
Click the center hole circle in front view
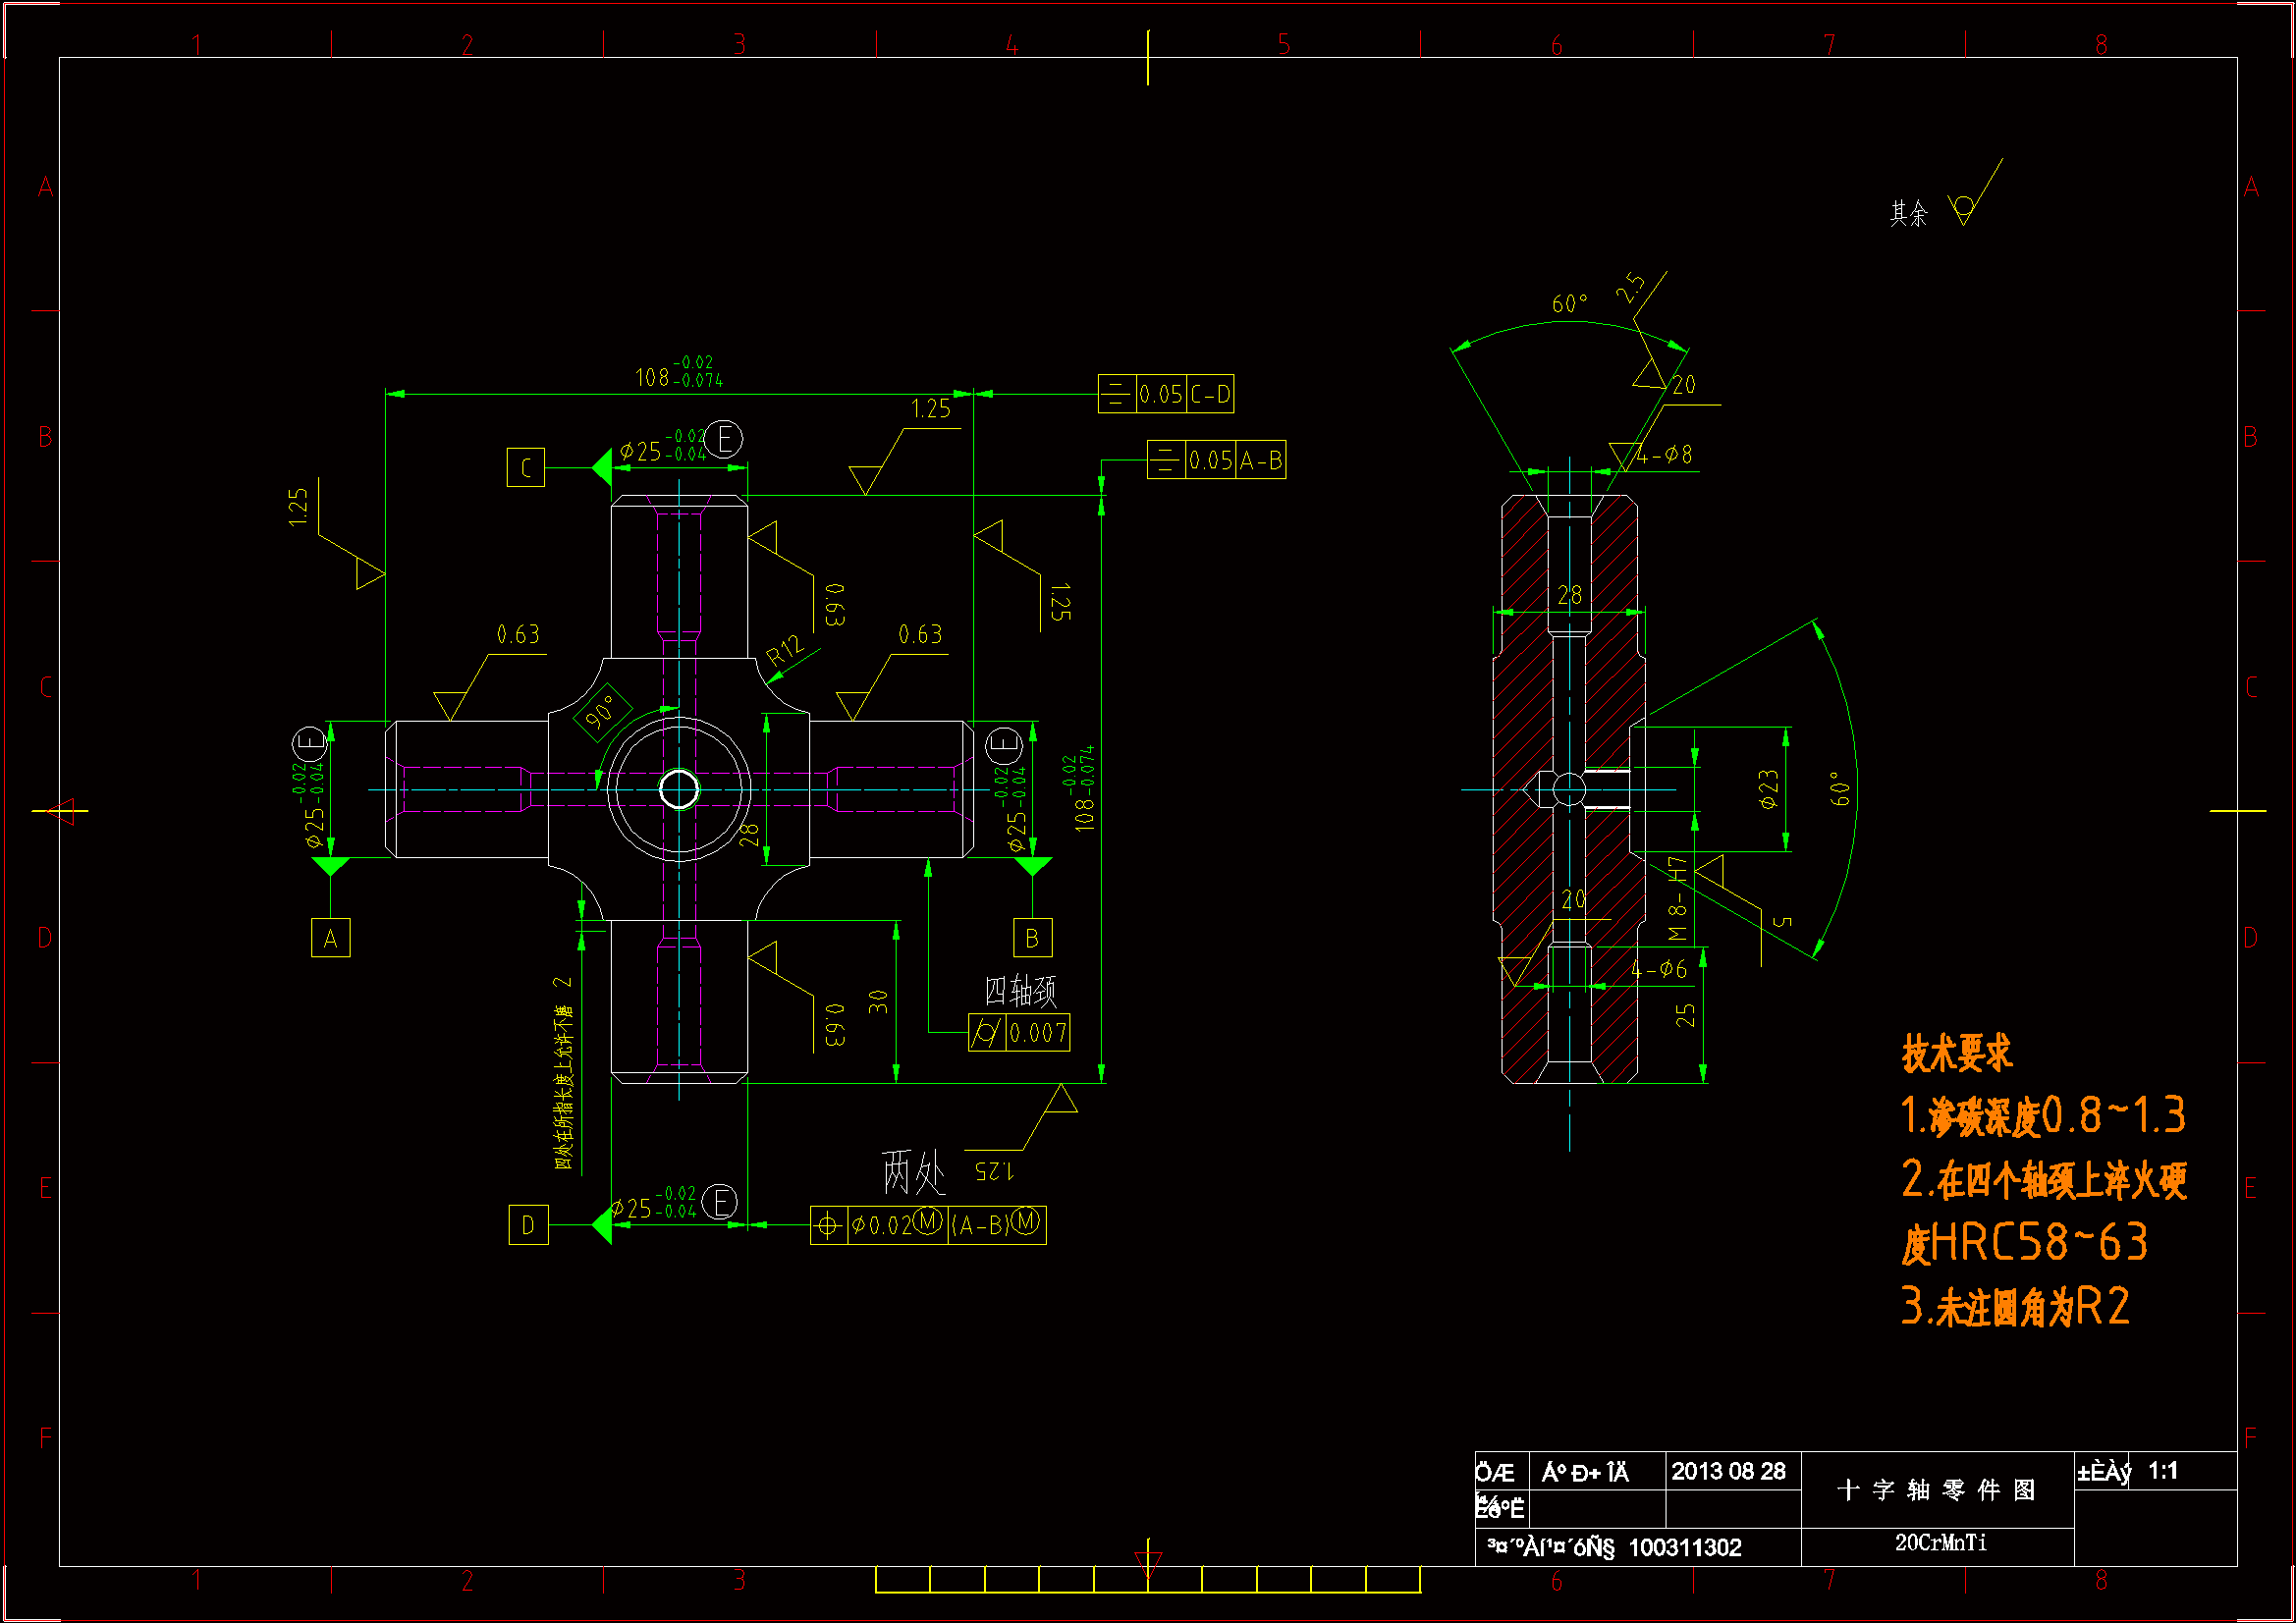679,789
